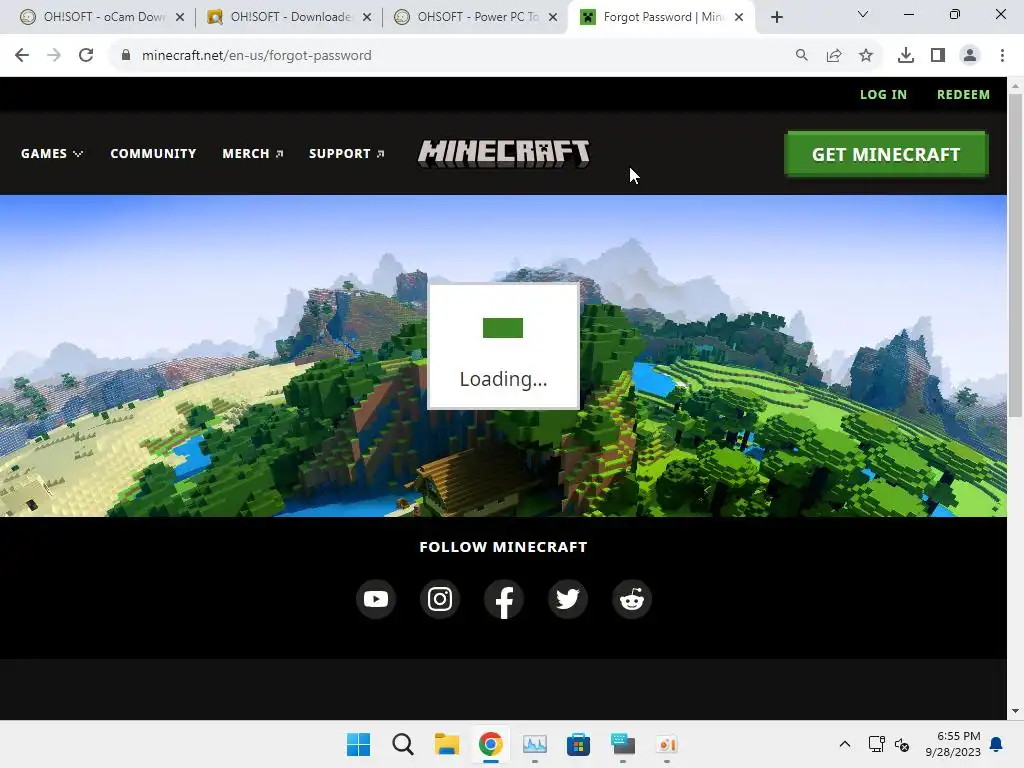
Task: Click scrollbar down arrow
Action: [1015, 711]
